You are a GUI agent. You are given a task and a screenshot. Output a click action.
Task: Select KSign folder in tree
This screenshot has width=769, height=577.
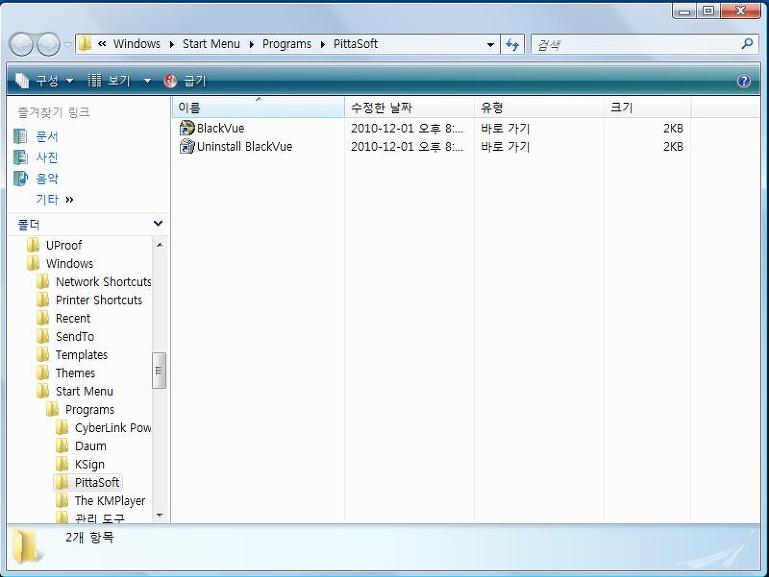click(89, 464)
